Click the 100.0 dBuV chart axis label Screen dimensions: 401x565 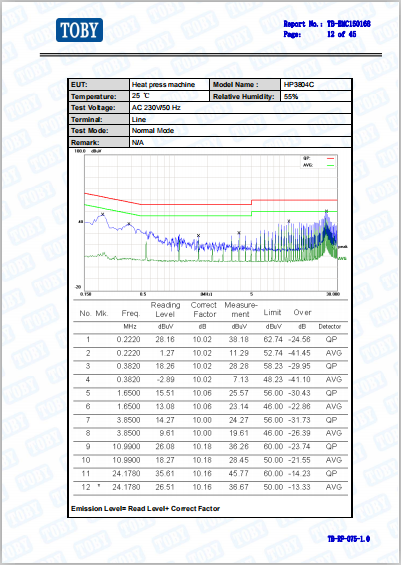tap(88, 151)
